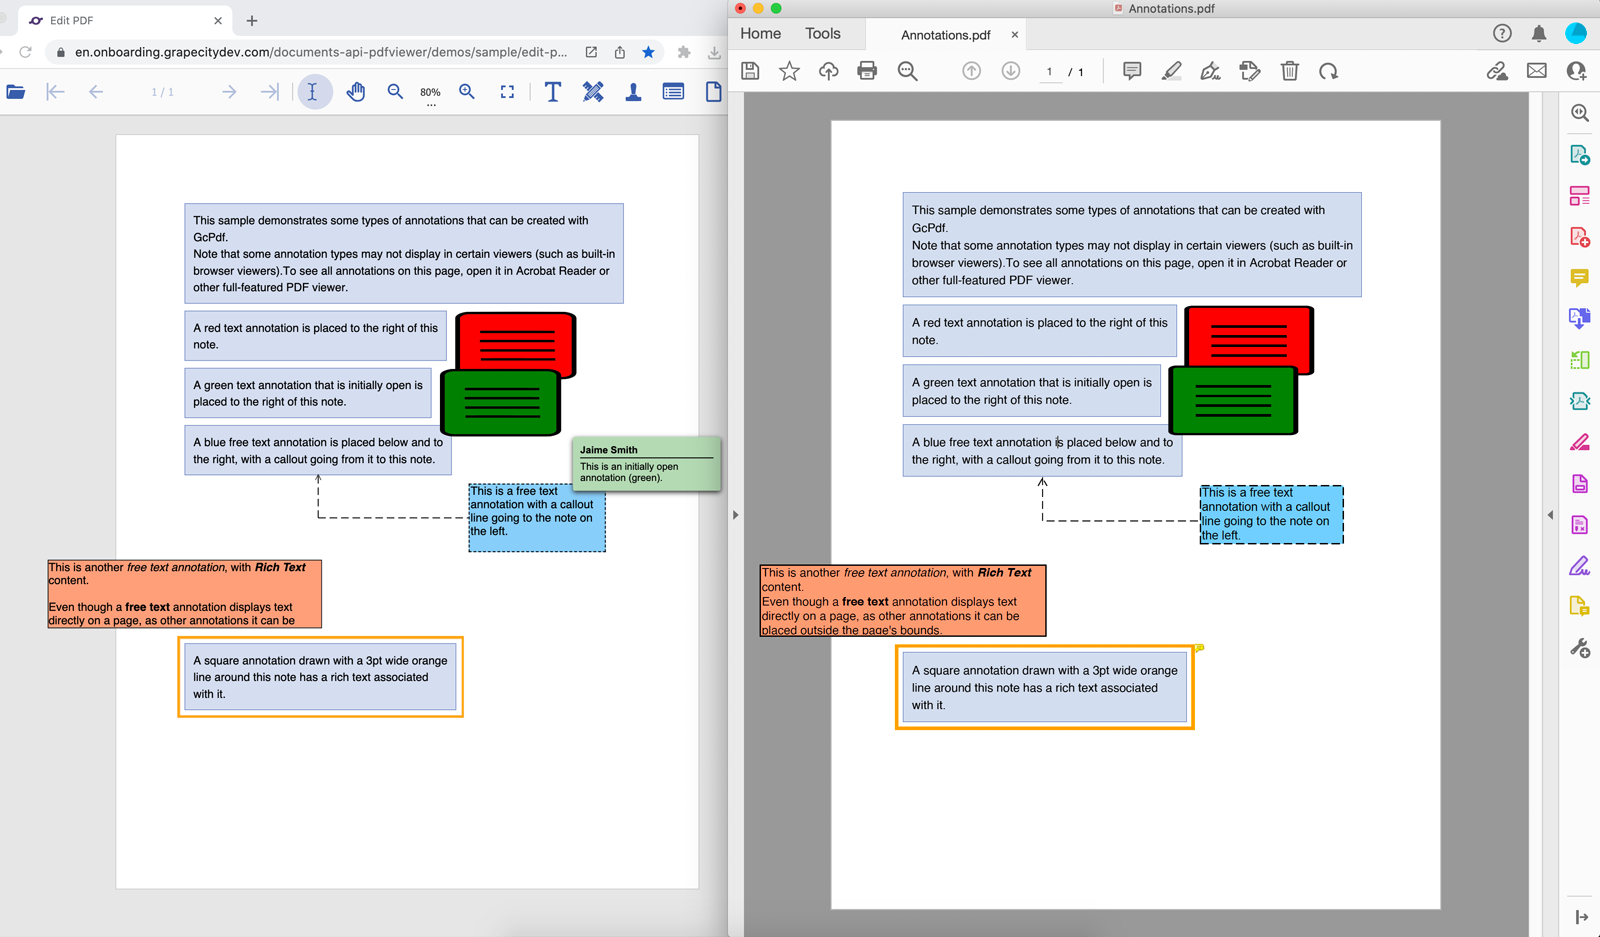Open the Comment tool in Acrobat sidebar

pos(1580,278)
